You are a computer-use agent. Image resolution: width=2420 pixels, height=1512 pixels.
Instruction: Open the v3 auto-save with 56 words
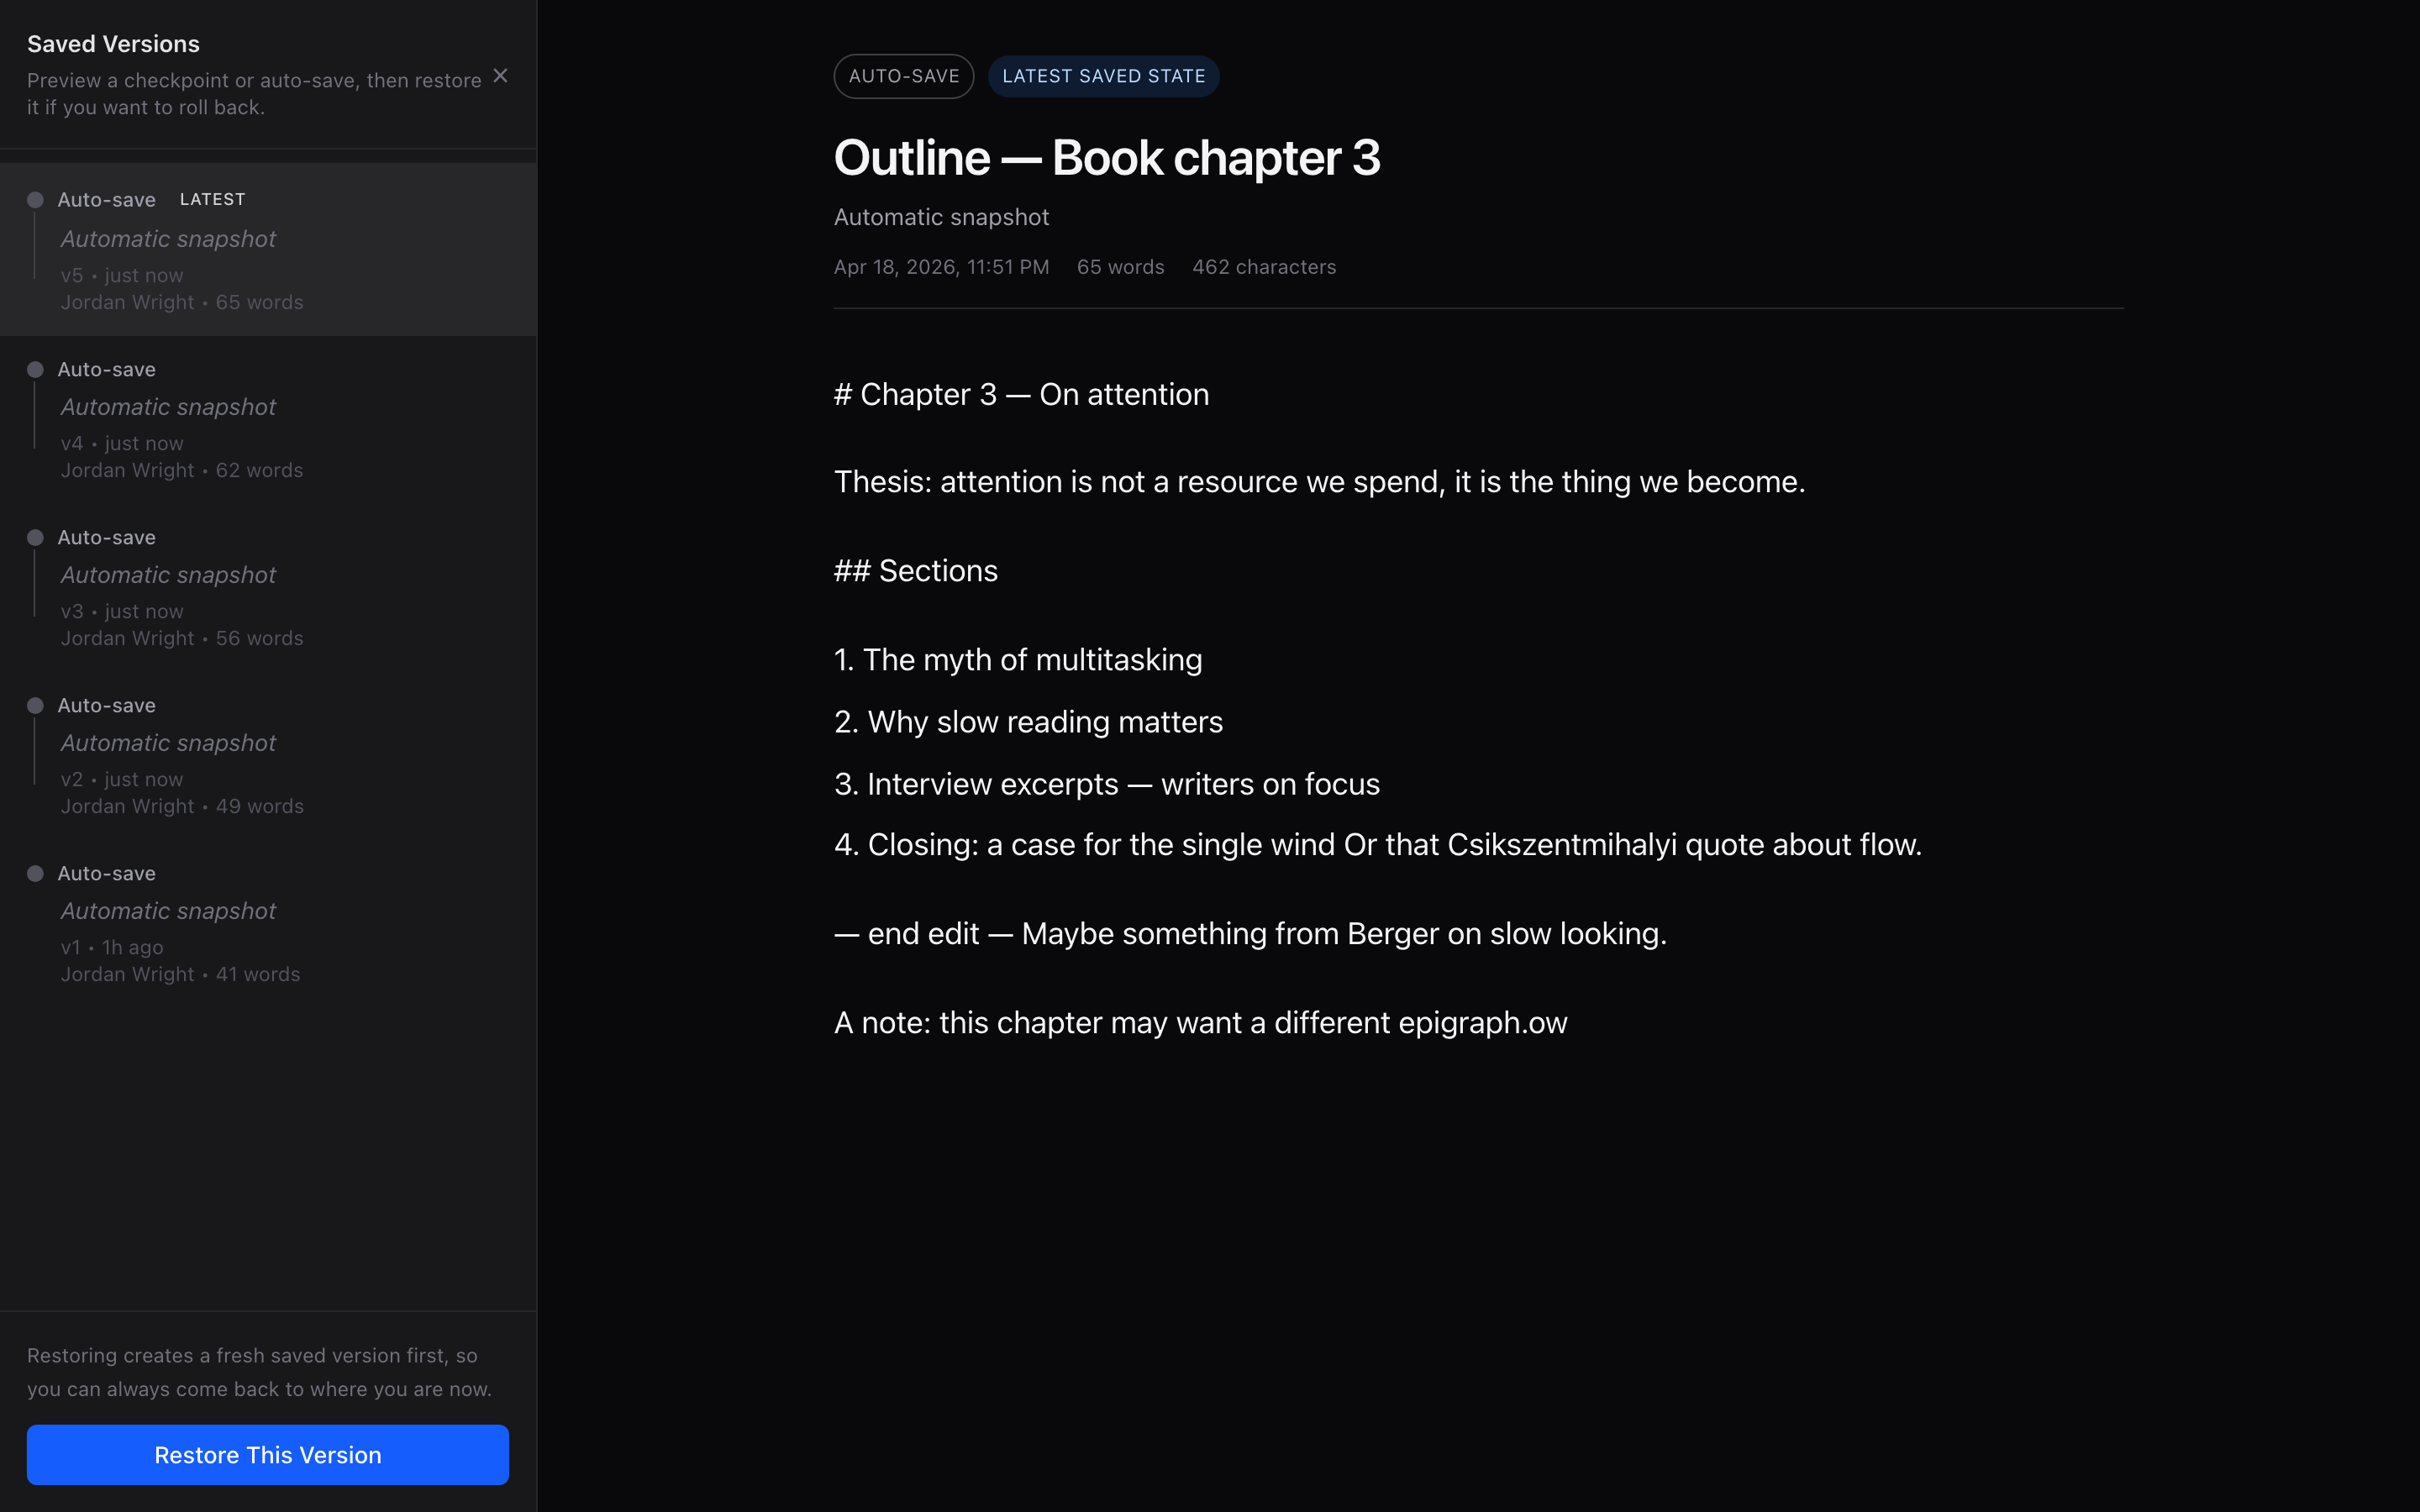click(267, 588)
